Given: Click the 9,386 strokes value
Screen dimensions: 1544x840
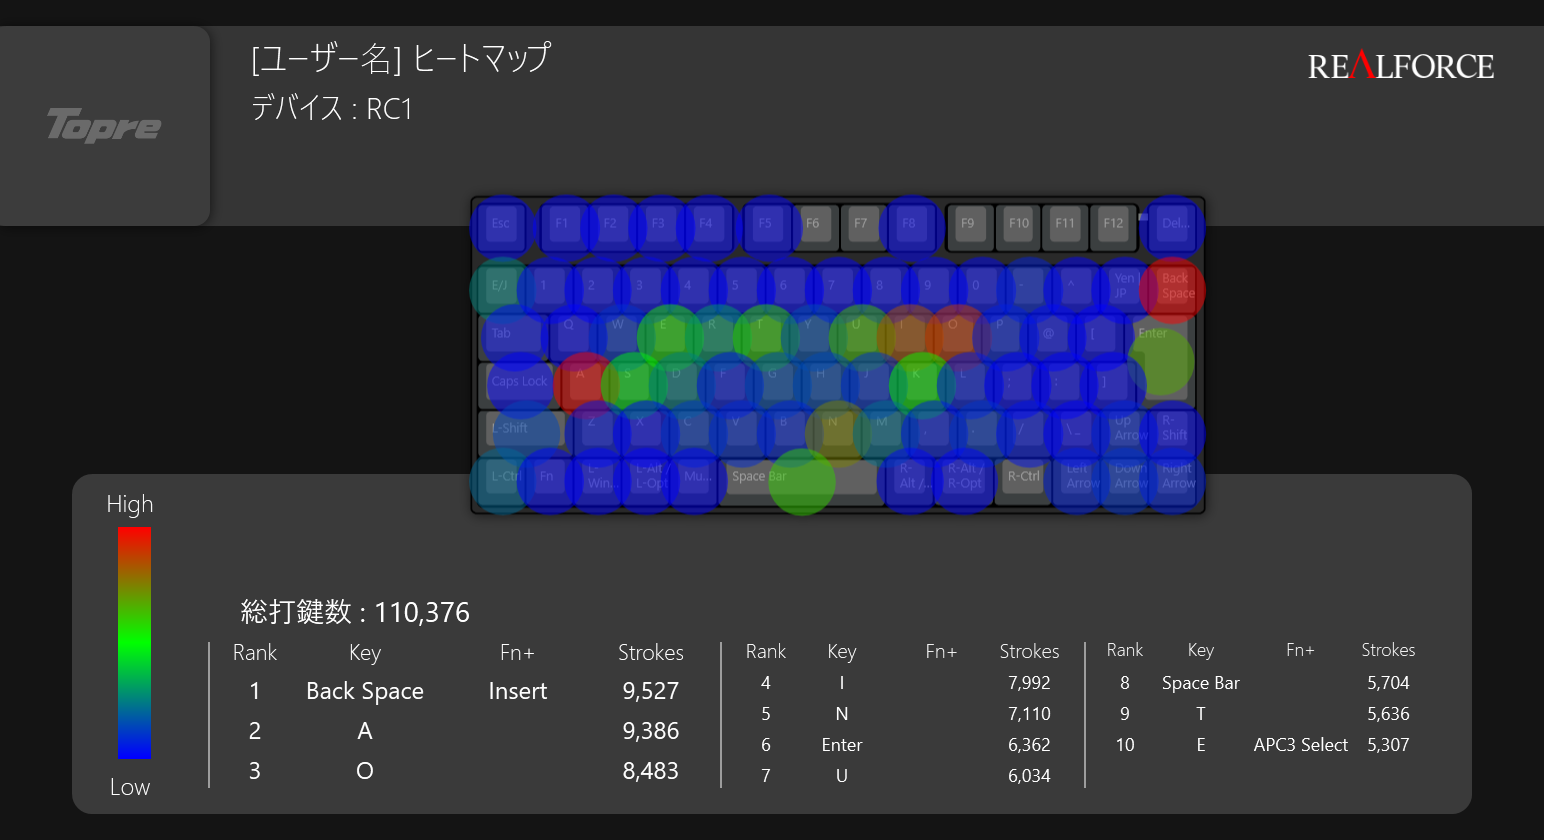Looking at the screenshot, I should [x=651, y=731].
